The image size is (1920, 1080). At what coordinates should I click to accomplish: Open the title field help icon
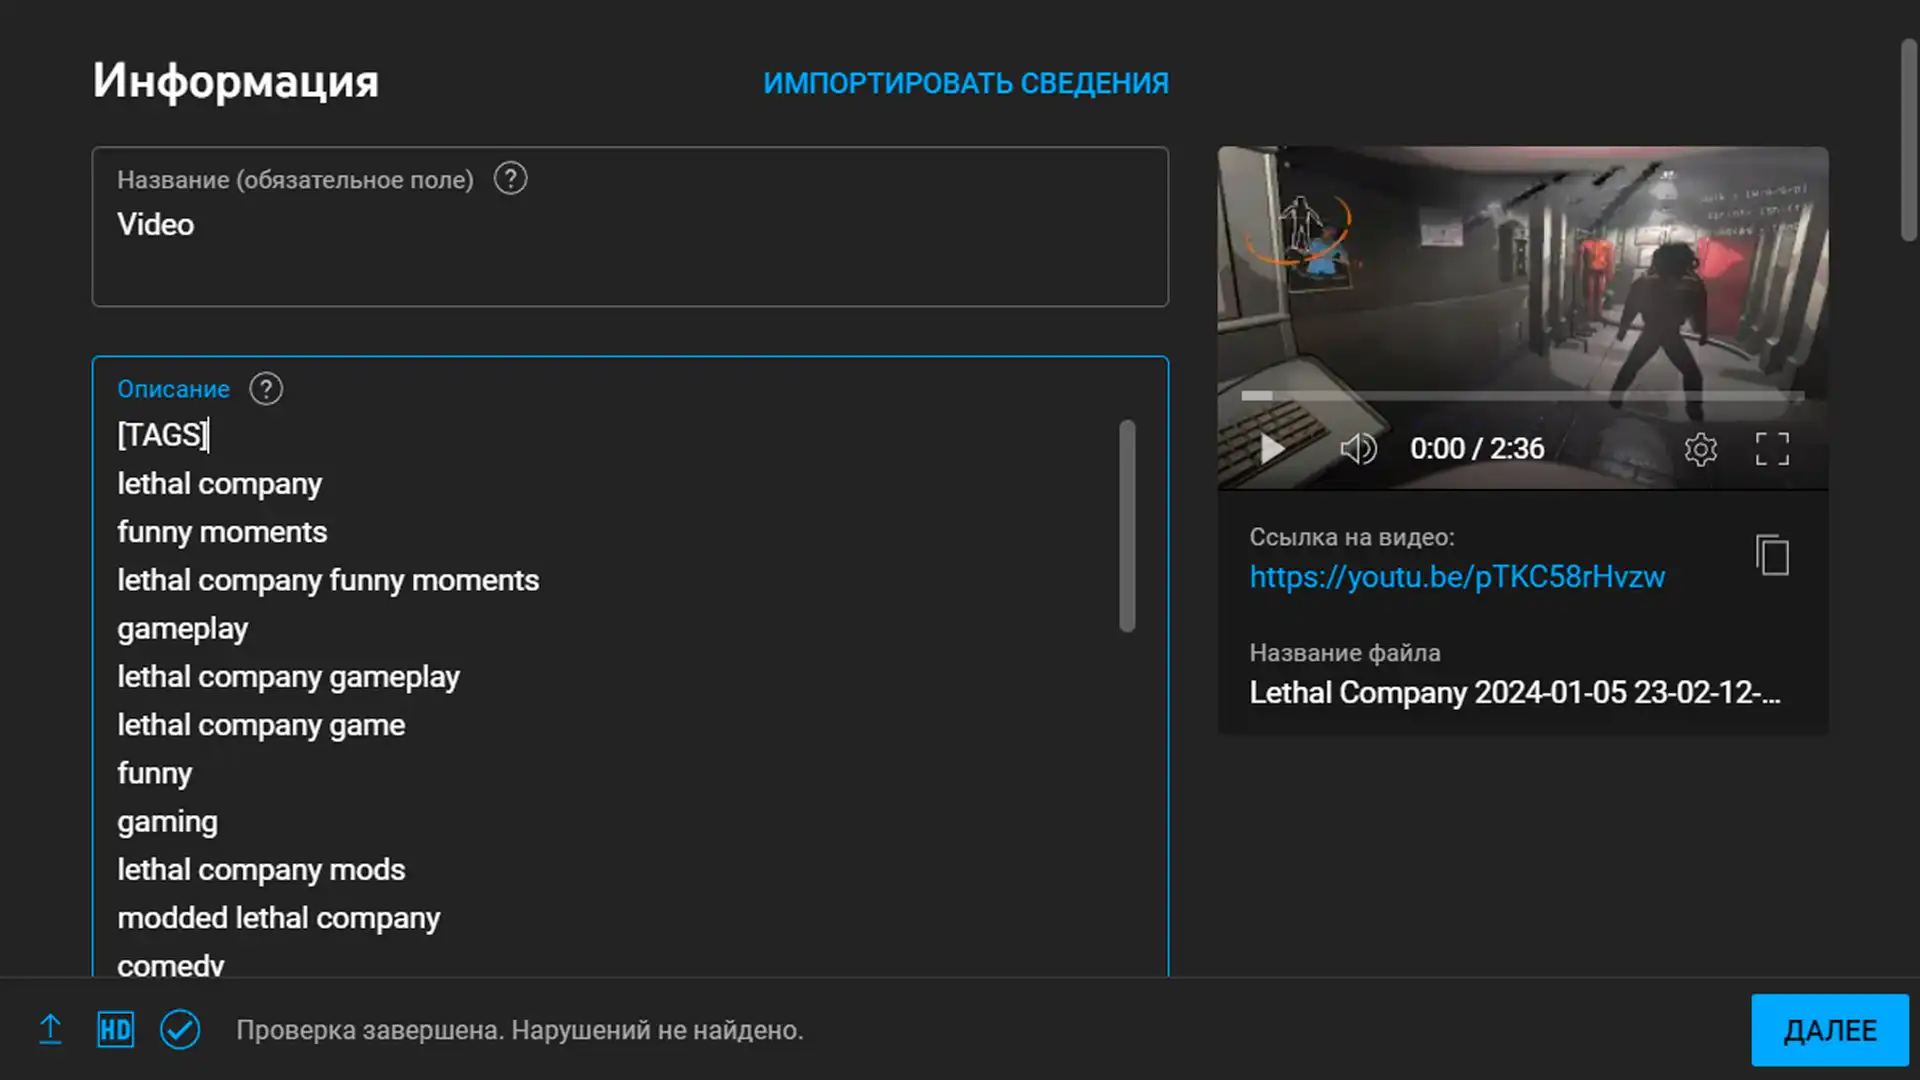[510, 179]
